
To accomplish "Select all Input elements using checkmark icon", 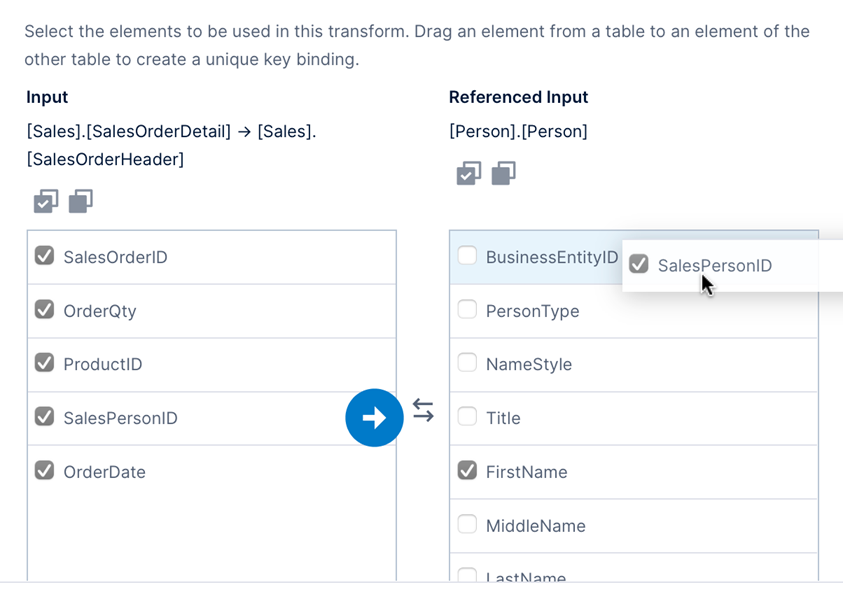I will tap(45, 201).
